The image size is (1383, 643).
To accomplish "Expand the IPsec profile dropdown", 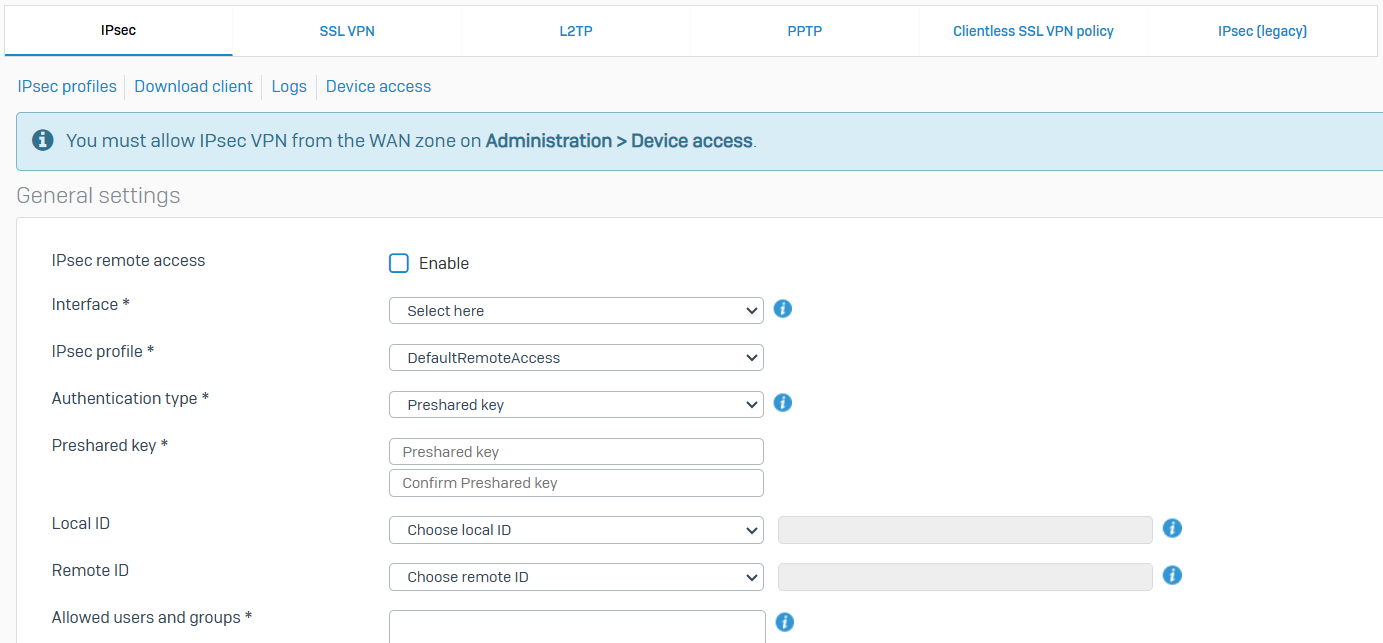I will coord(575,358).
